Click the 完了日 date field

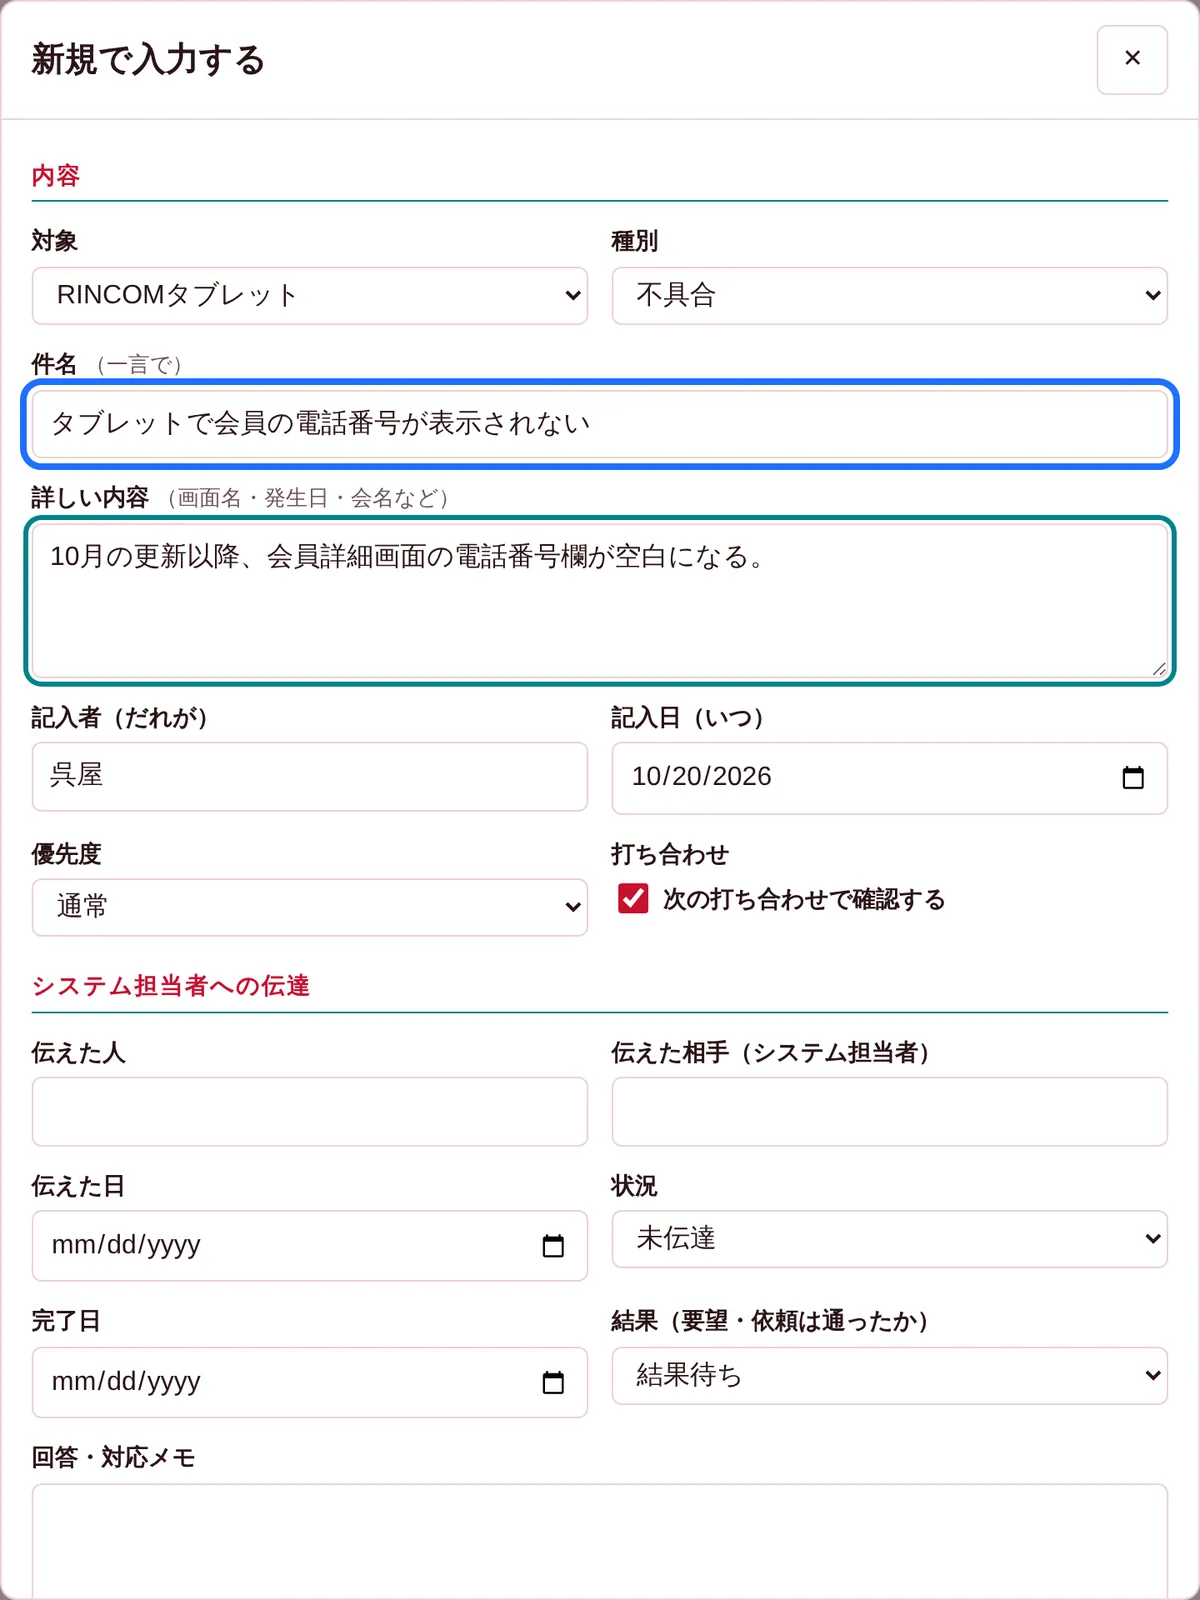pos(310,1382)
